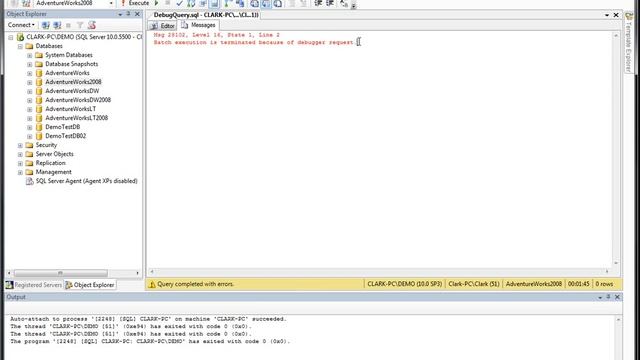Click the '0 rows' status entry
The width and height of the screenshot is (640, 360).
(x=604, y=284)
